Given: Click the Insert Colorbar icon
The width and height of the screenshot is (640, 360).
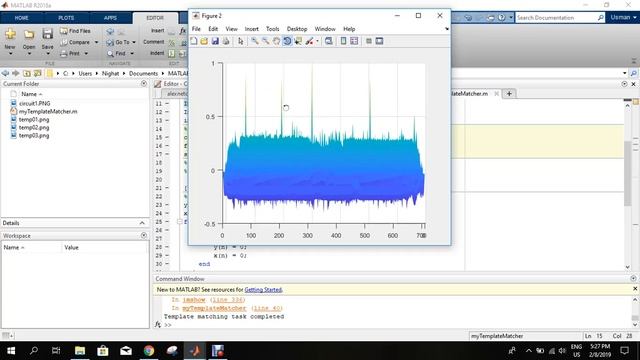Looking at the screenshot, I should pyautogui.click(x=343, y=41).
